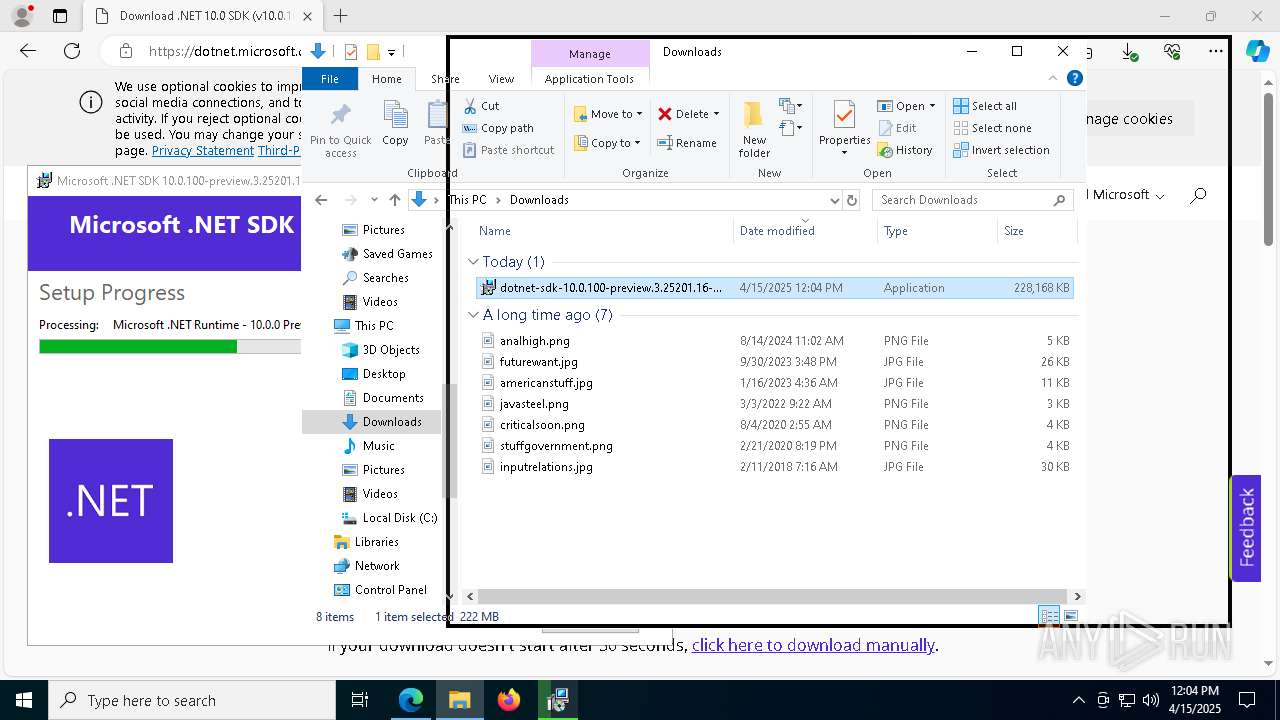
Task: Open address bar history dropdown
Action: (x=835, y=200)
